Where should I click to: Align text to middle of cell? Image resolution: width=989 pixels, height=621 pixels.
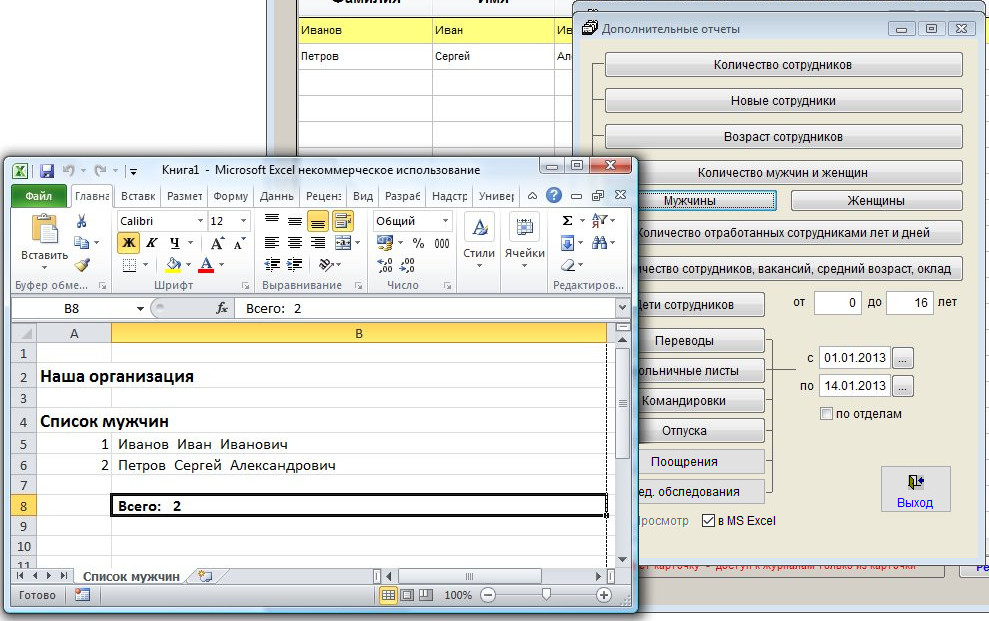(295, 221)
